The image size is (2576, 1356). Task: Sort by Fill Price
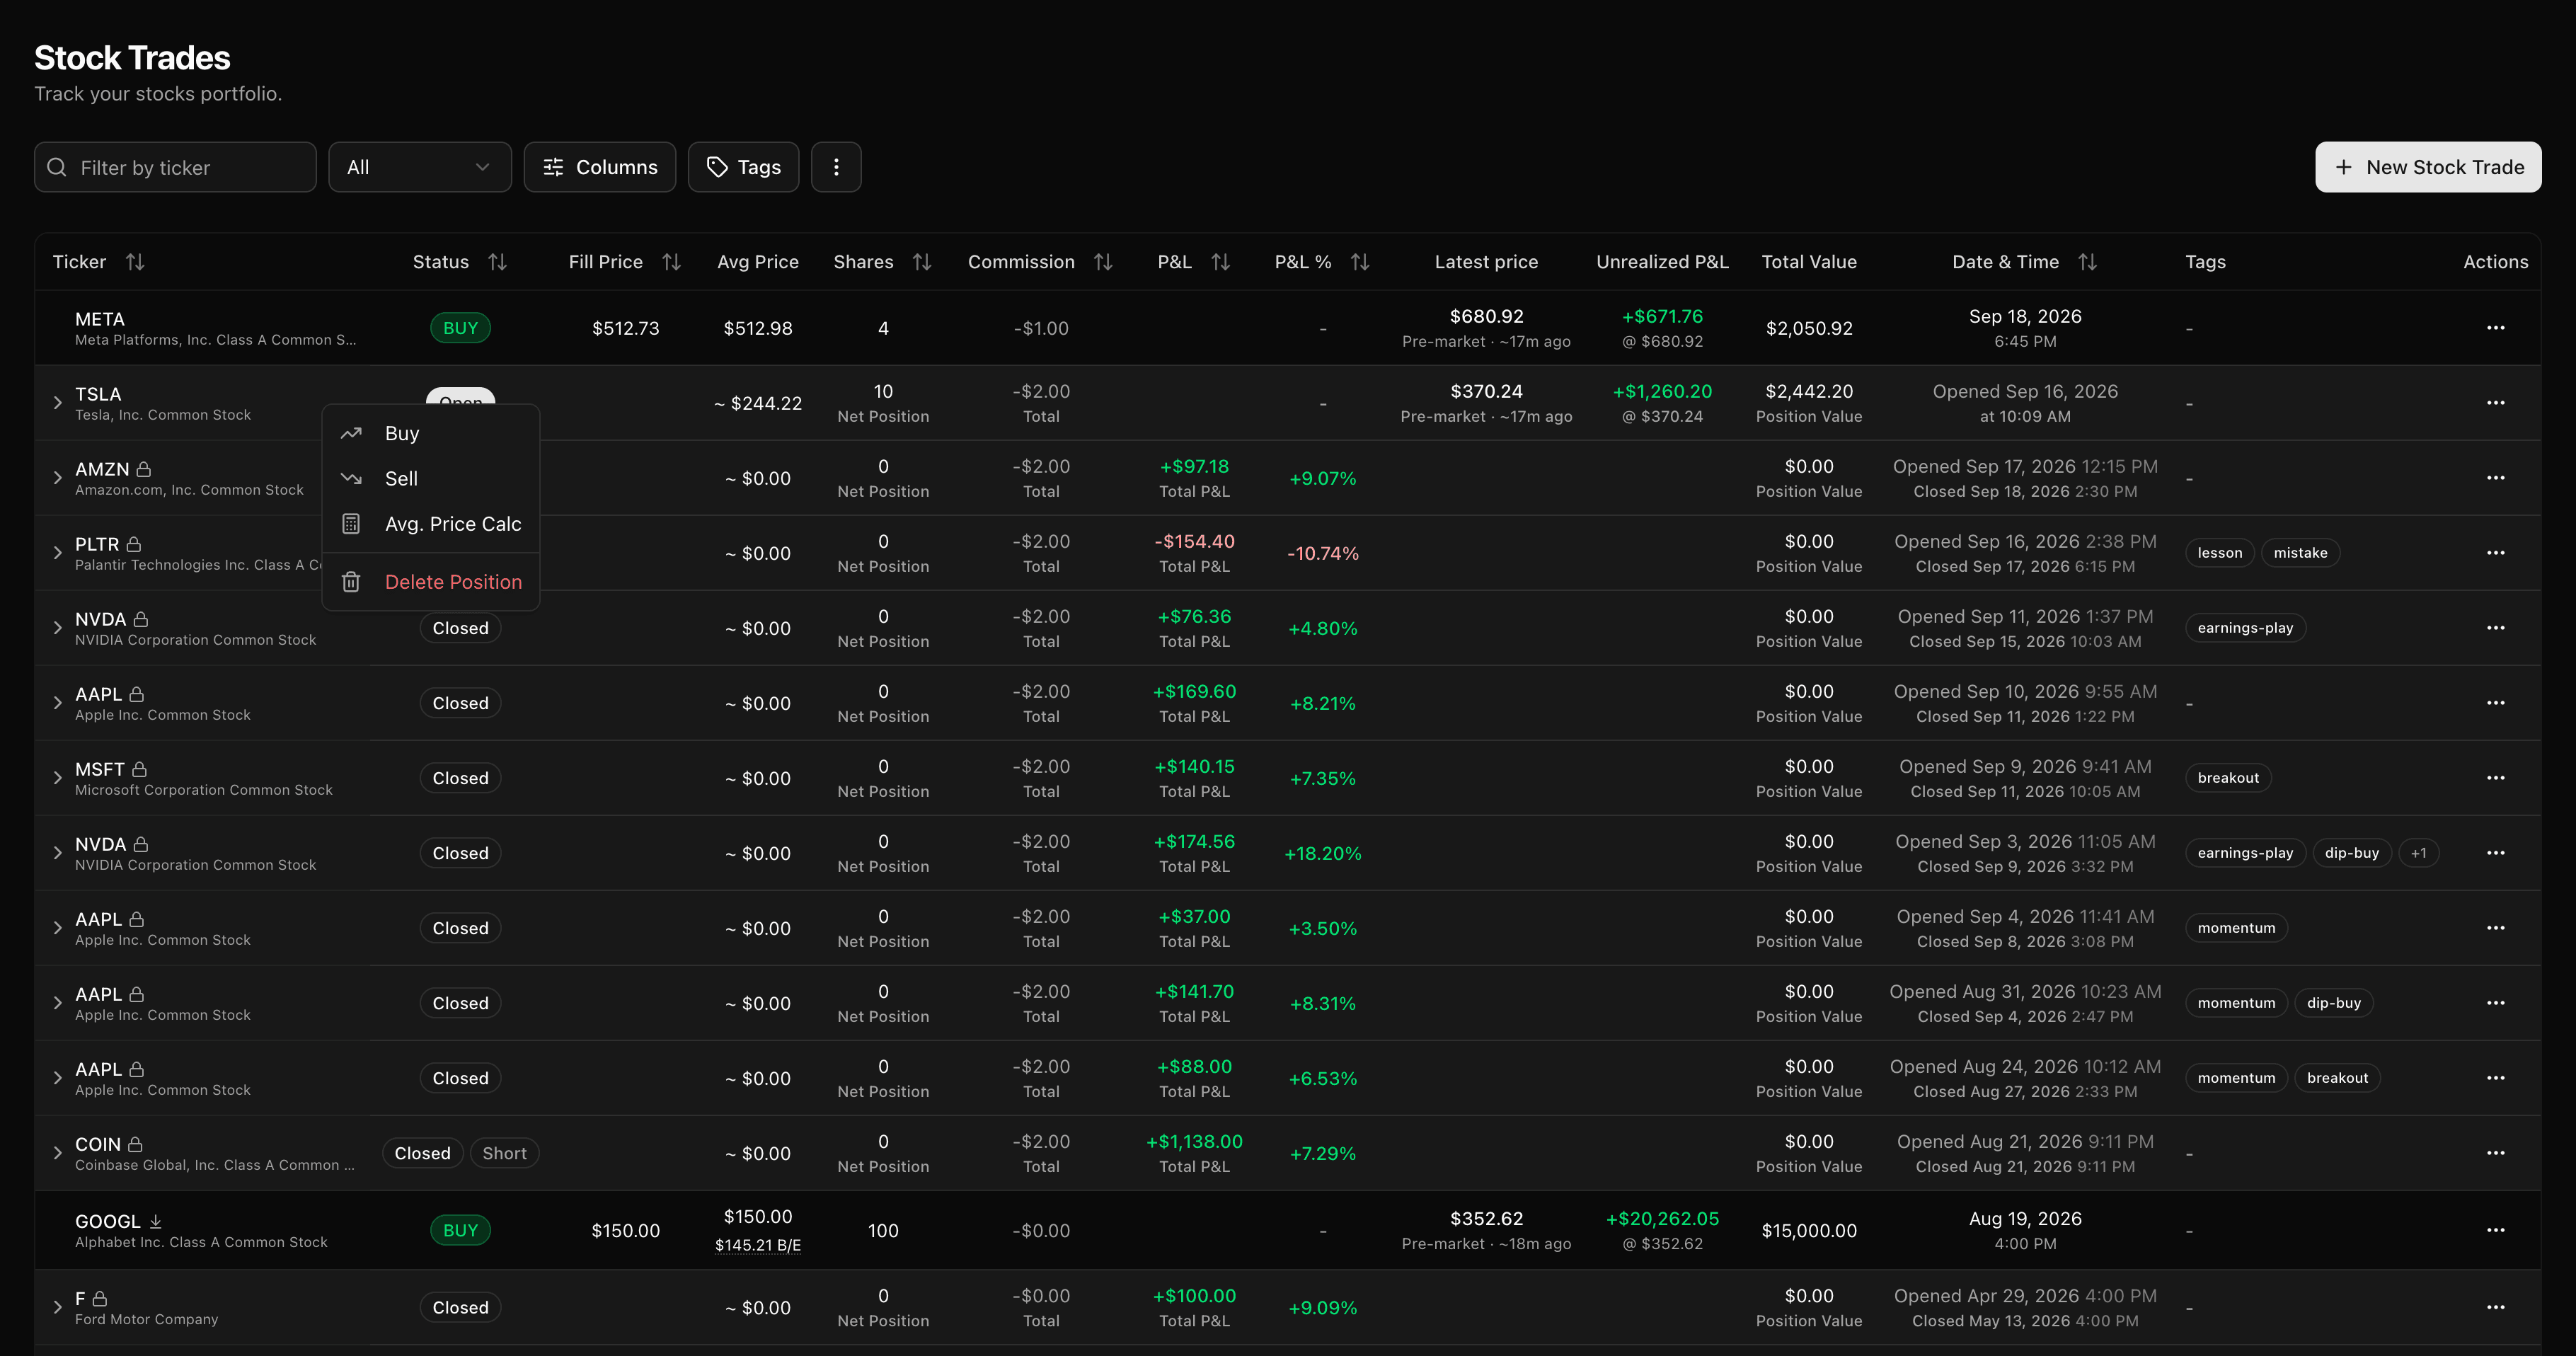[671, 262]
